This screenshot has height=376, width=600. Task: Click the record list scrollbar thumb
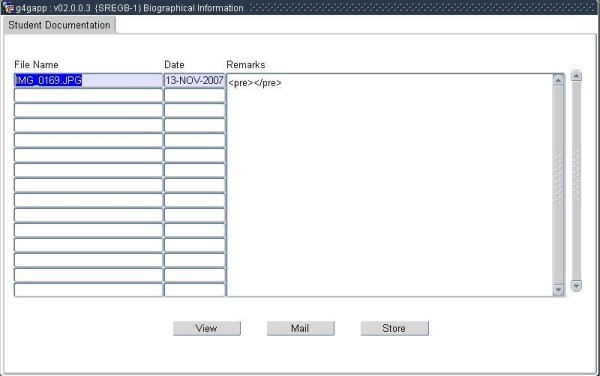576,181
